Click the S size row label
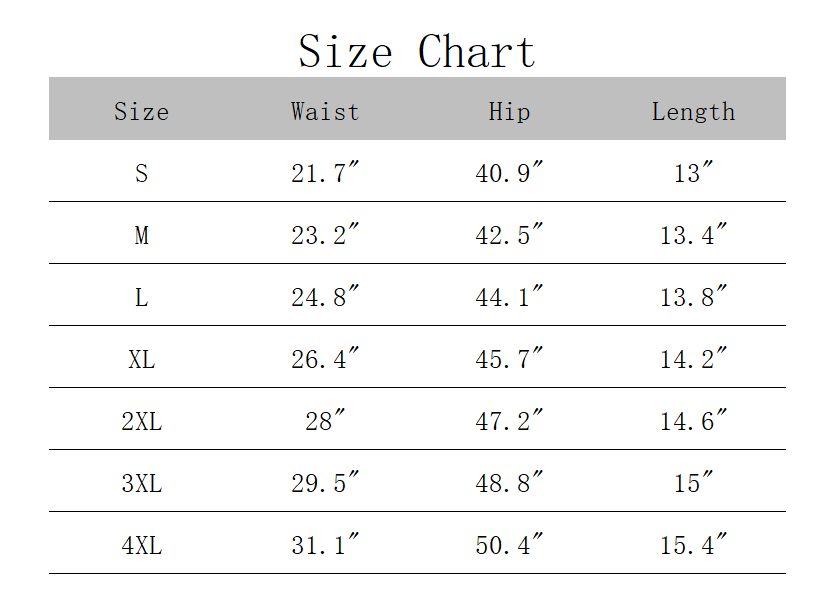Screen dimensions: 837x615 coord(141,174)
